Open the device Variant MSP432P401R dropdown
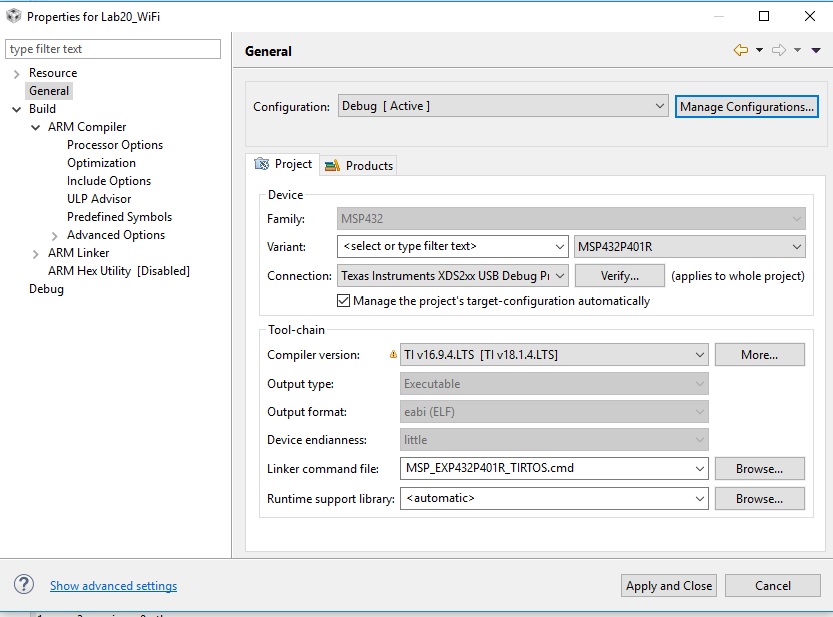This screenshot has height=617, width=833. 690,246
